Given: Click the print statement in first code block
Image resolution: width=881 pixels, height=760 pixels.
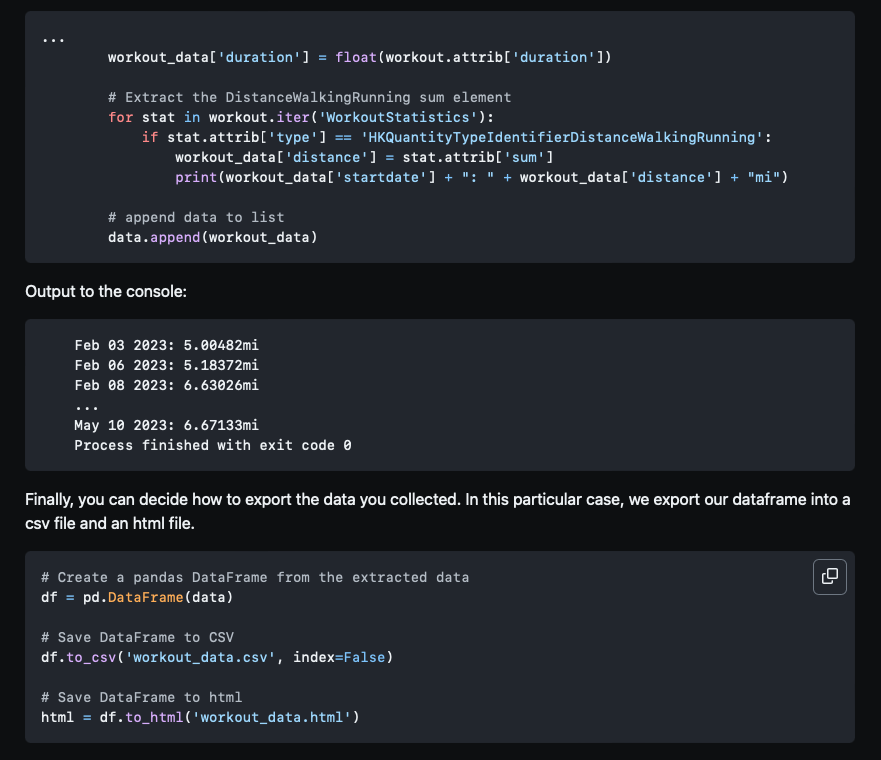Looking at the screenshot, I should coord(482,178).
